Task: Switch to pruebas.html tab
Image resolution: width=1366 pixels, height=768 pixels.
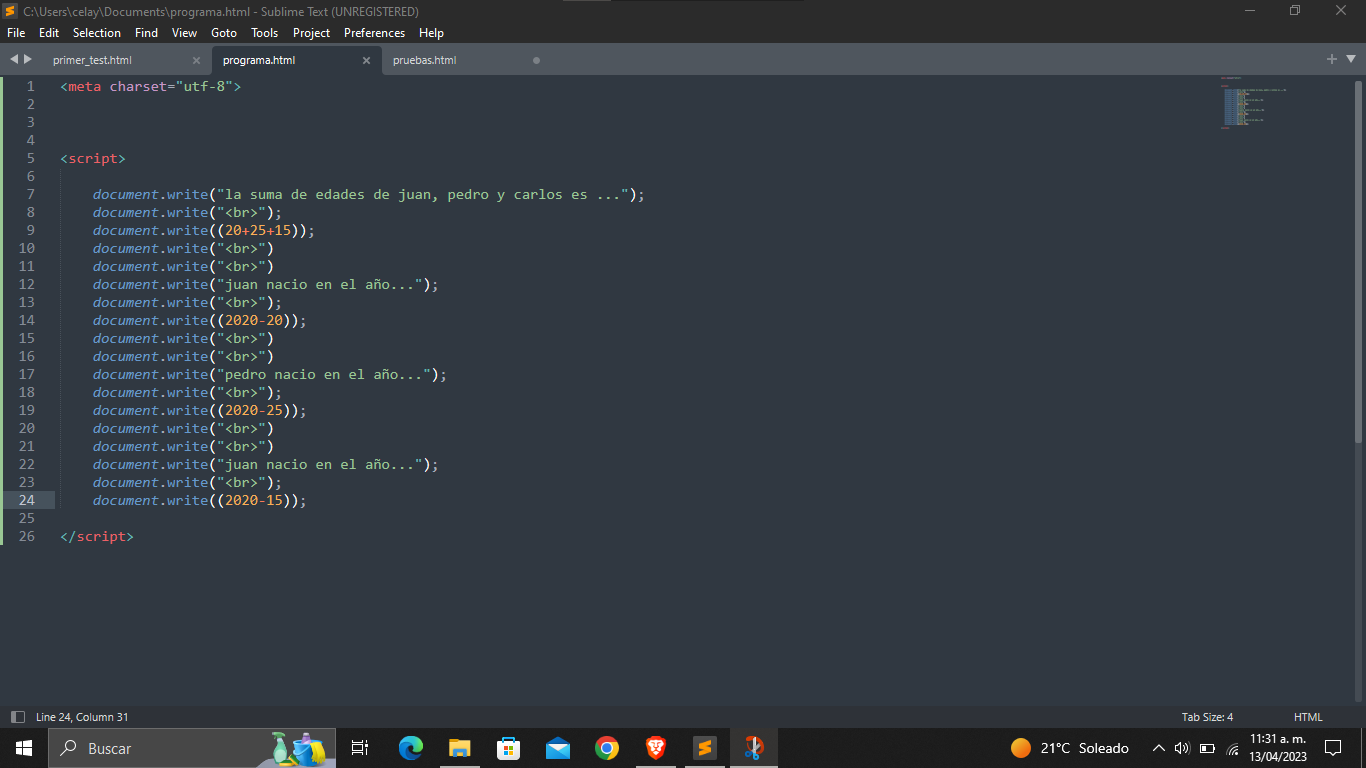Action: click(x=424, y=60)
